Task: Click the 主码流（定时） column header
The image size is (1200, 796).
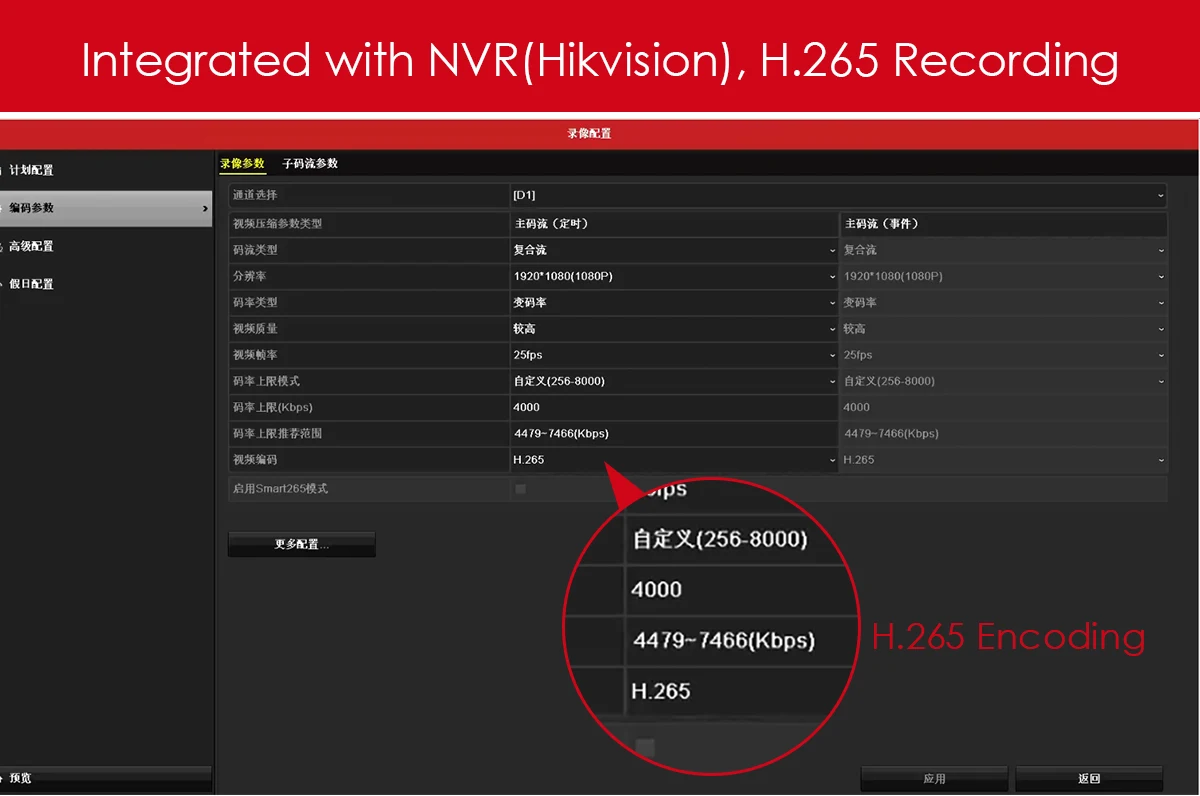Action: (x=551, y=224)
